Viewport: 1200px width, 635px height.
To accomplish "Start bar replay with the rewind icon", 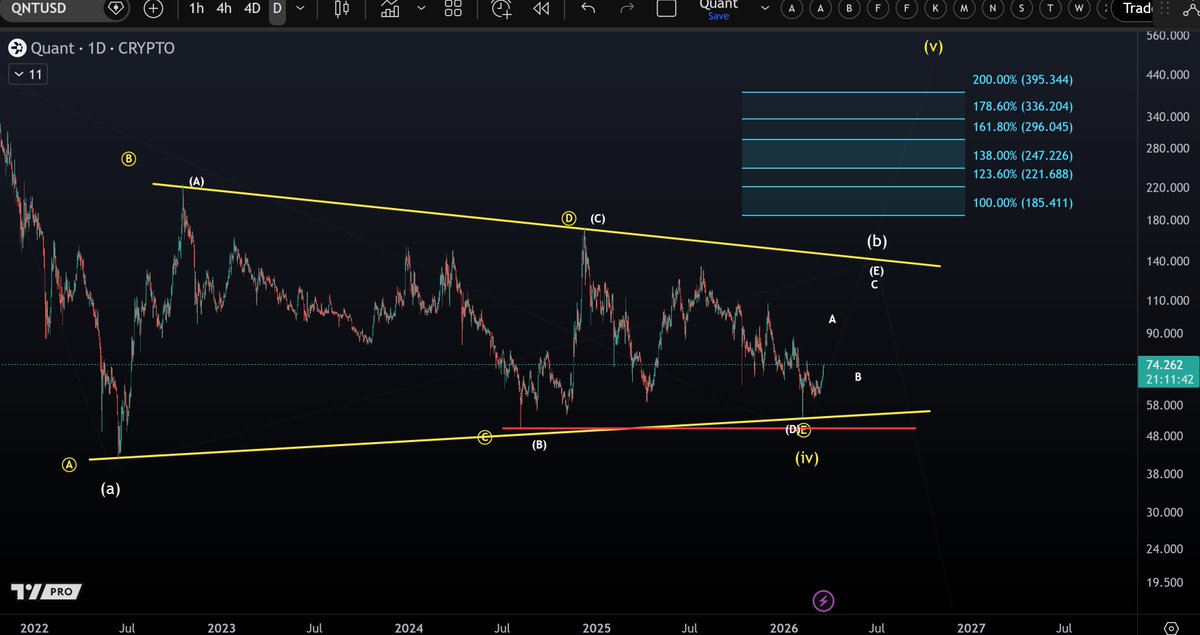I will (541, 8).
